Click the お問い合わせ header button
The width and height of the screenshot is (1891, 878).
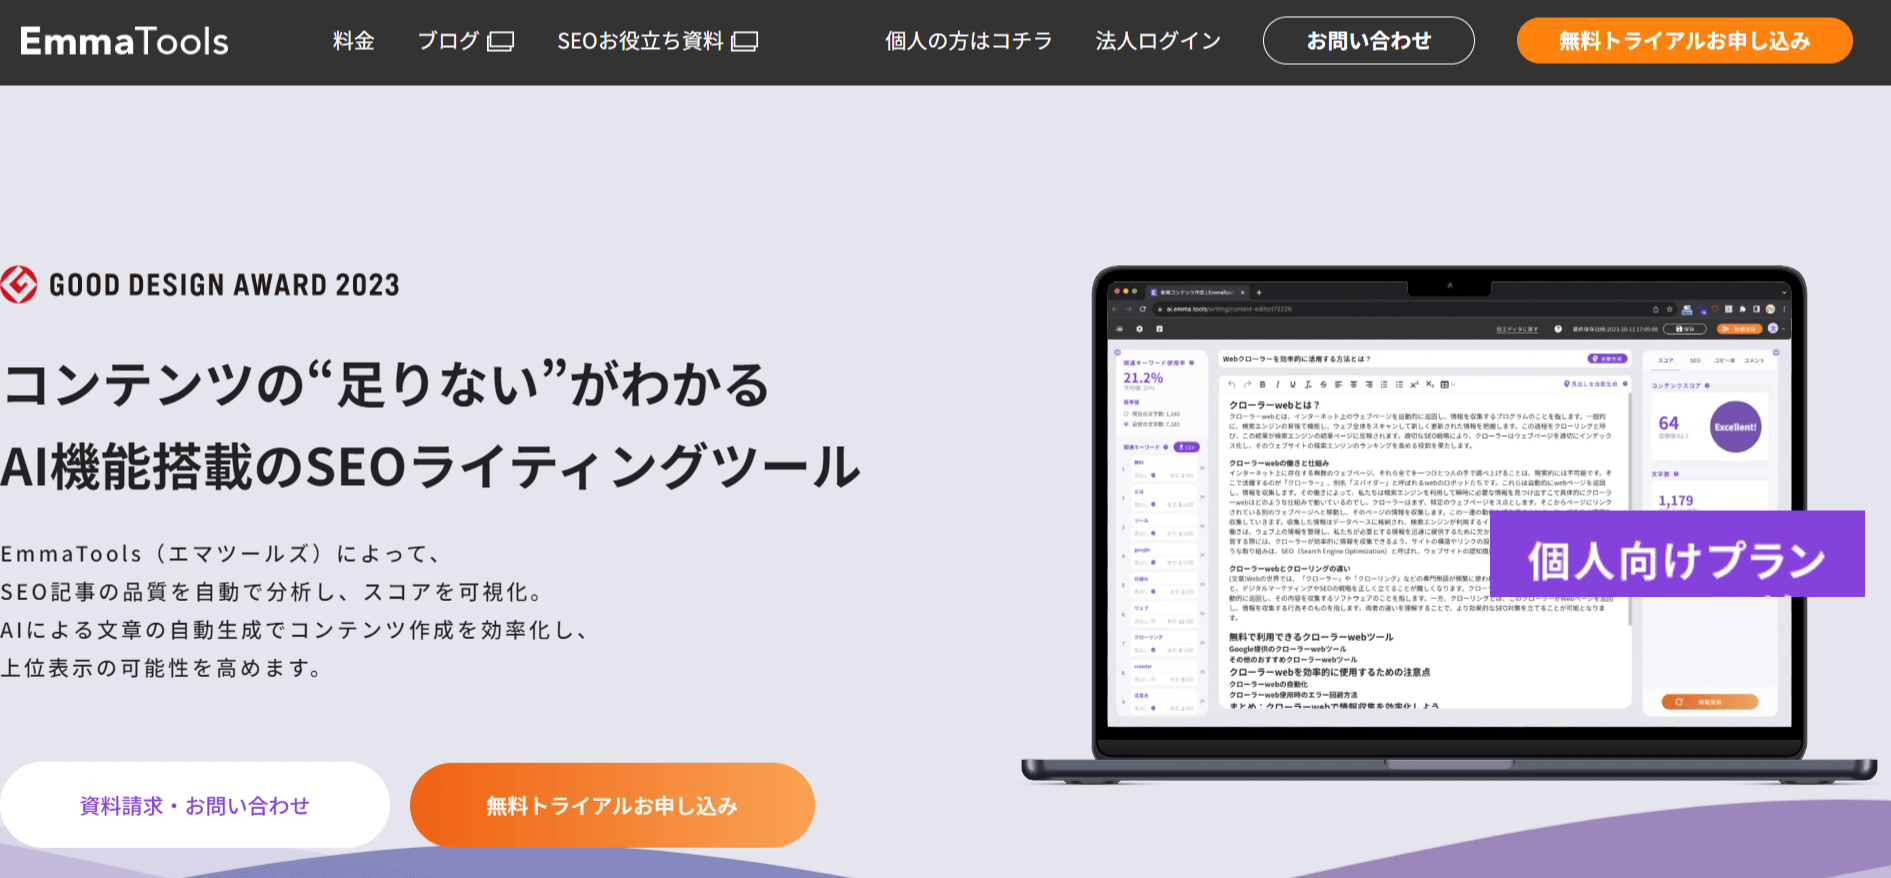click(x=1368, y=41)
